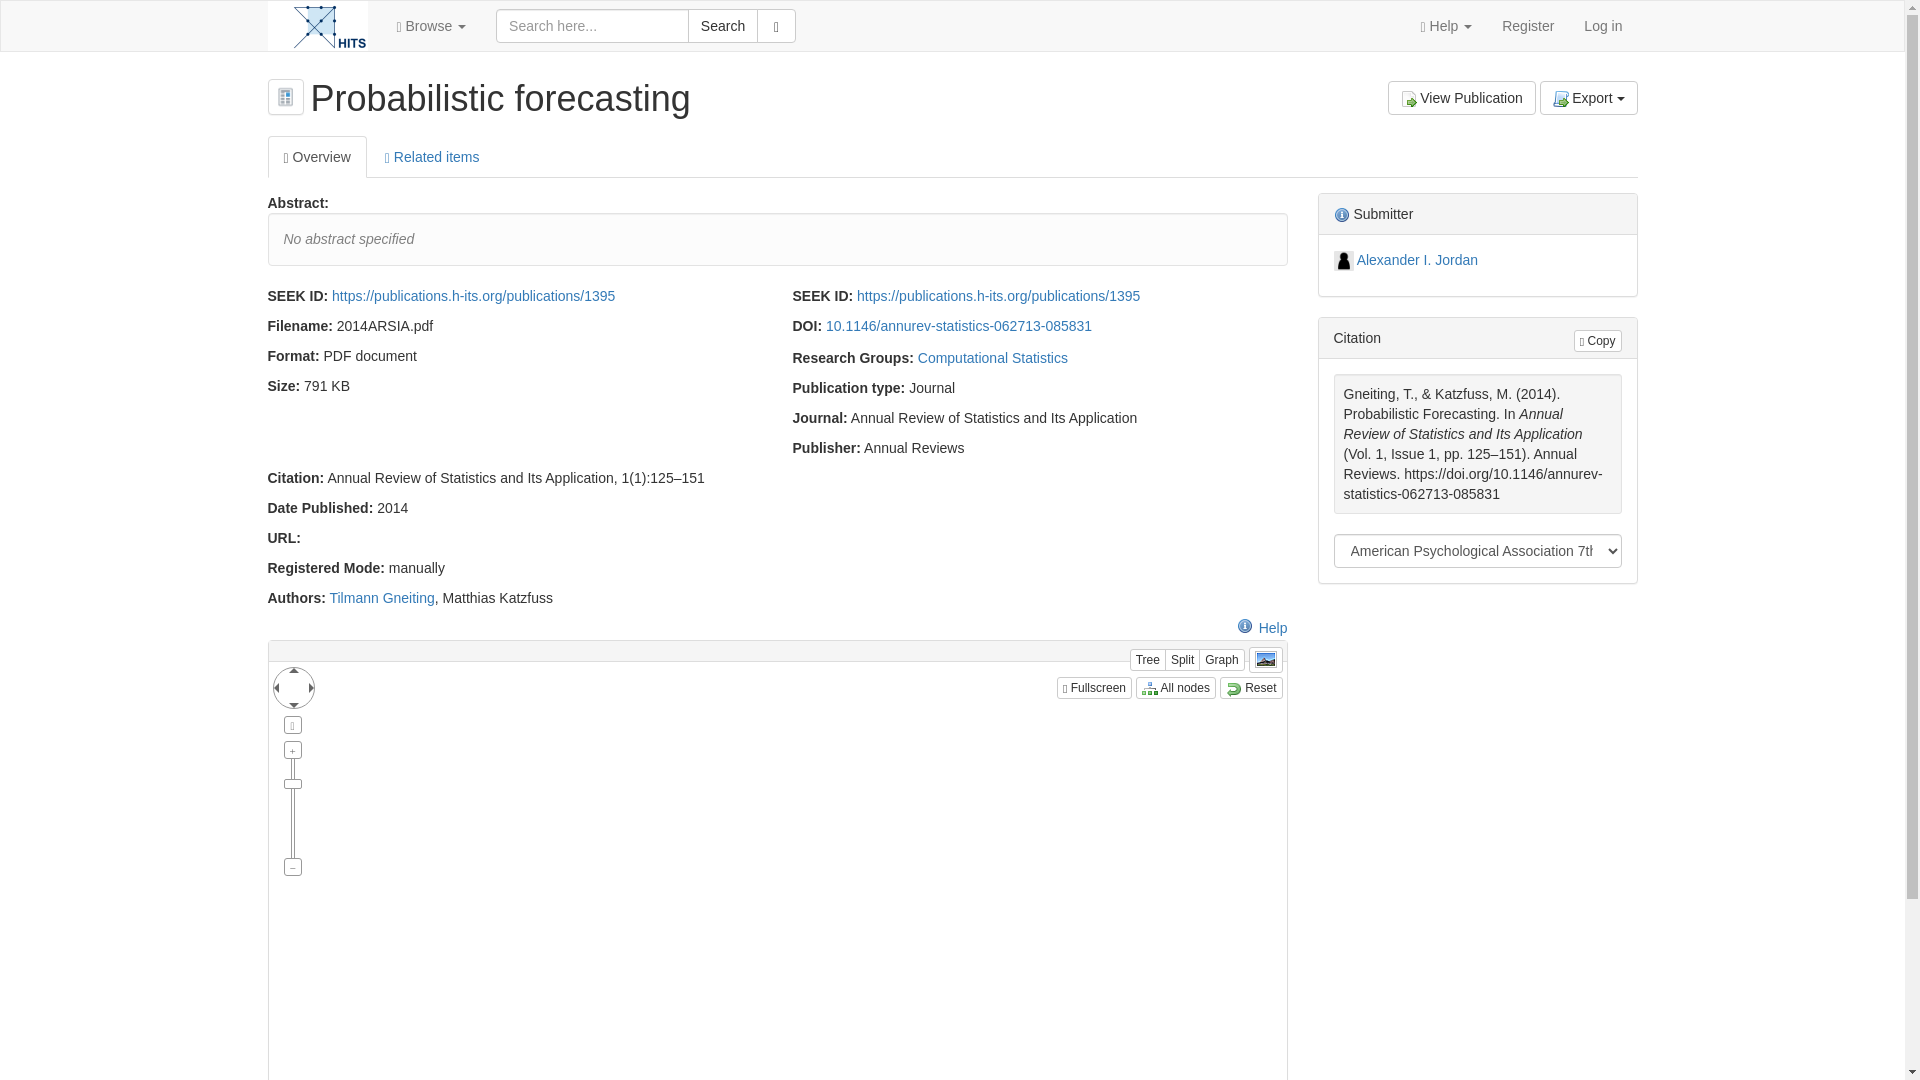Click View Publication button
The image size is (1920, 1080).
tap(1461, 98)
